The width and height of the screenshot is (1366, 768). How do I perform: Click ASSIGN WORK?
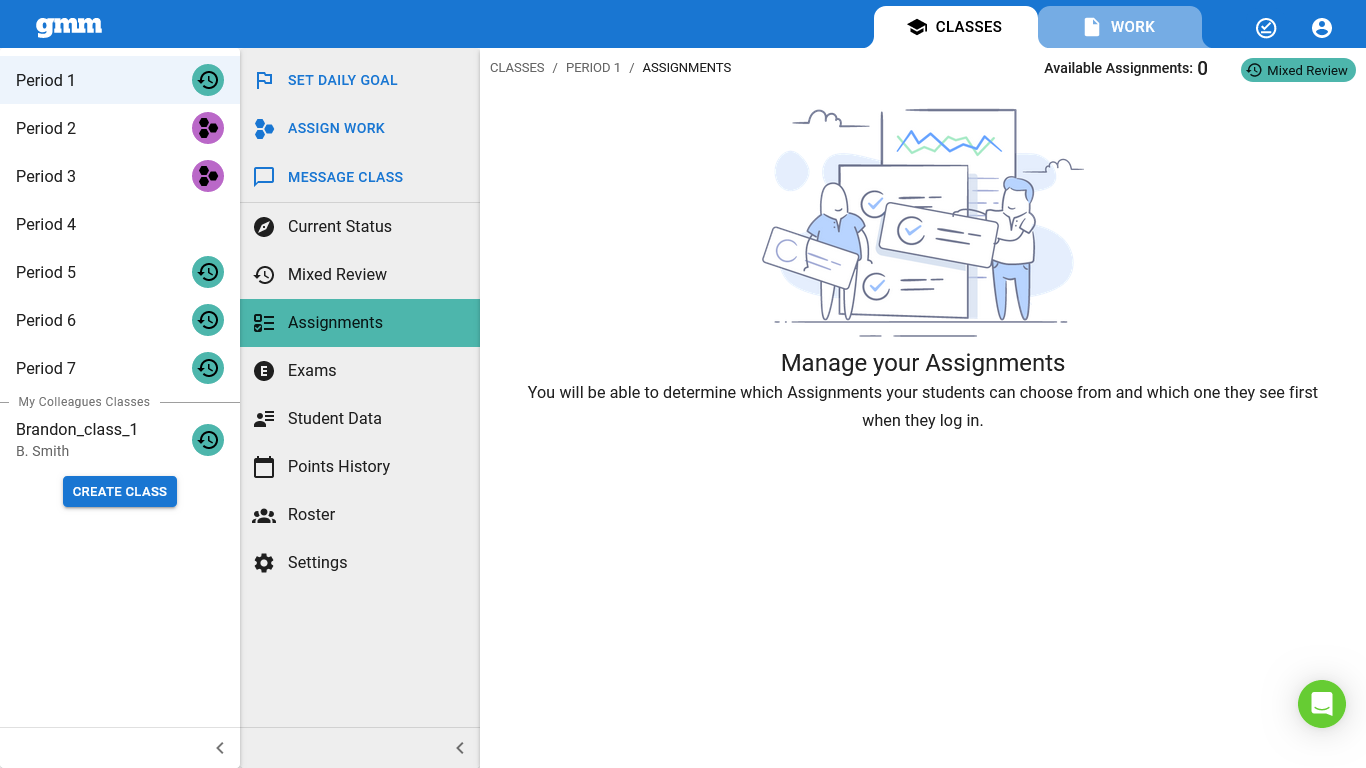[x=360, y=128]
